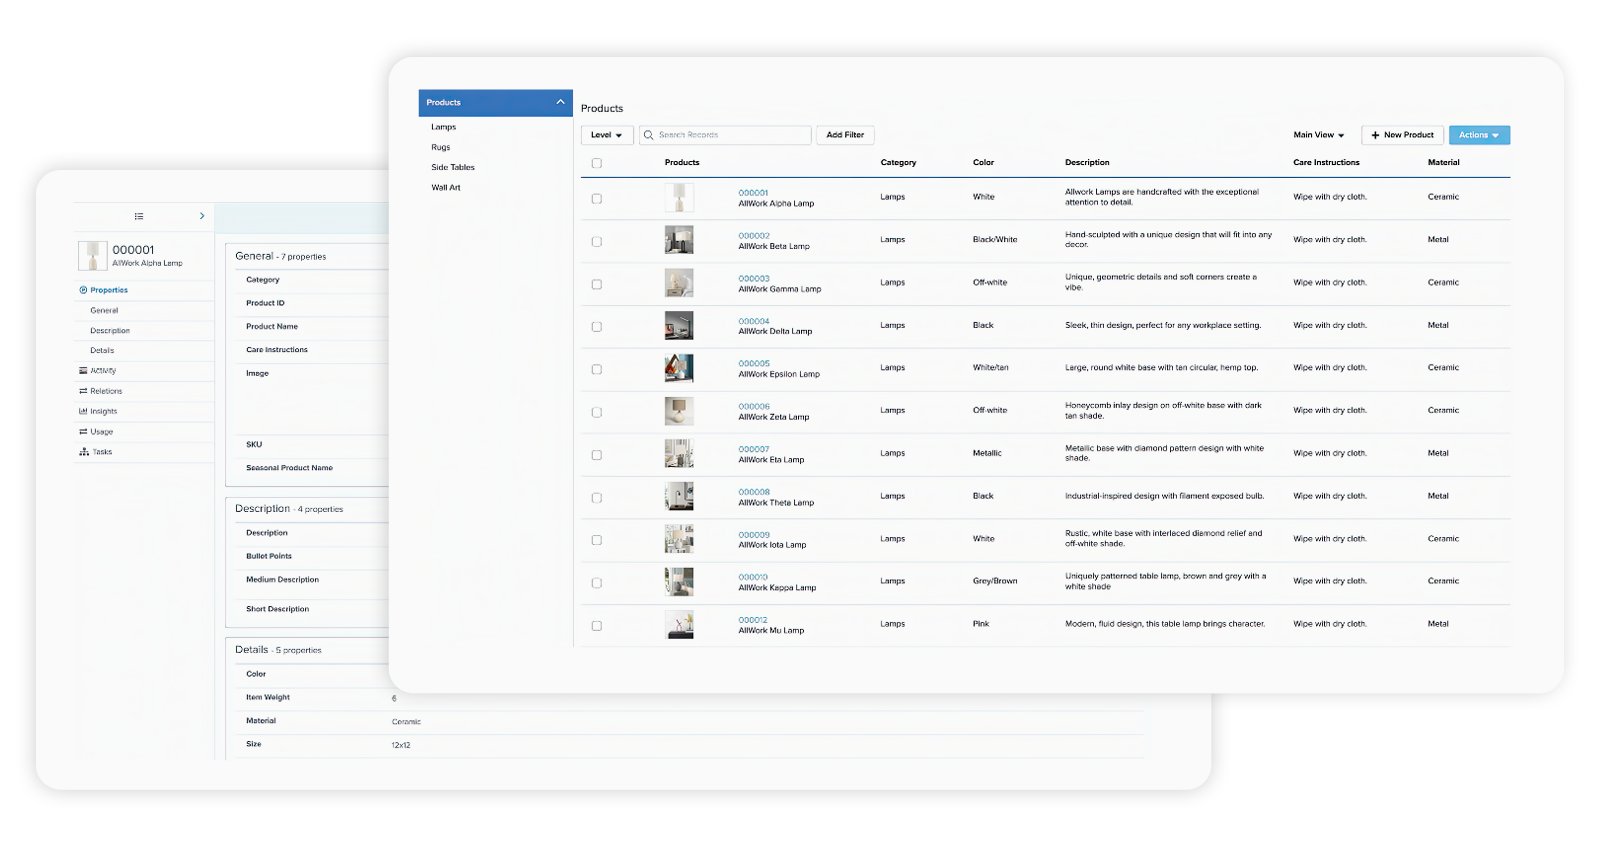Select the AllWork Delta Lamp row checkbox
The image size is (1600, 850).
coord(597,327)
